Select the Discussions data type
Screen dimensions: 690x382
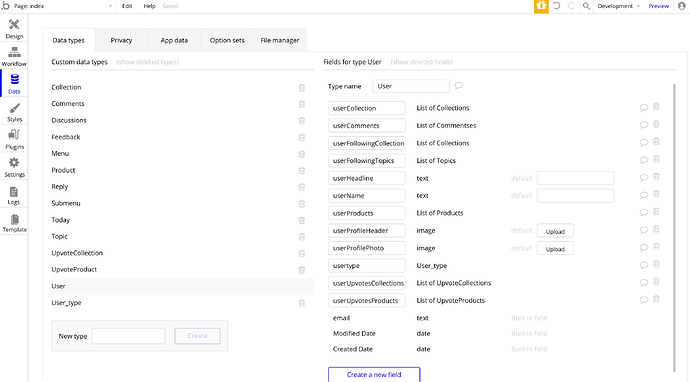69,120
